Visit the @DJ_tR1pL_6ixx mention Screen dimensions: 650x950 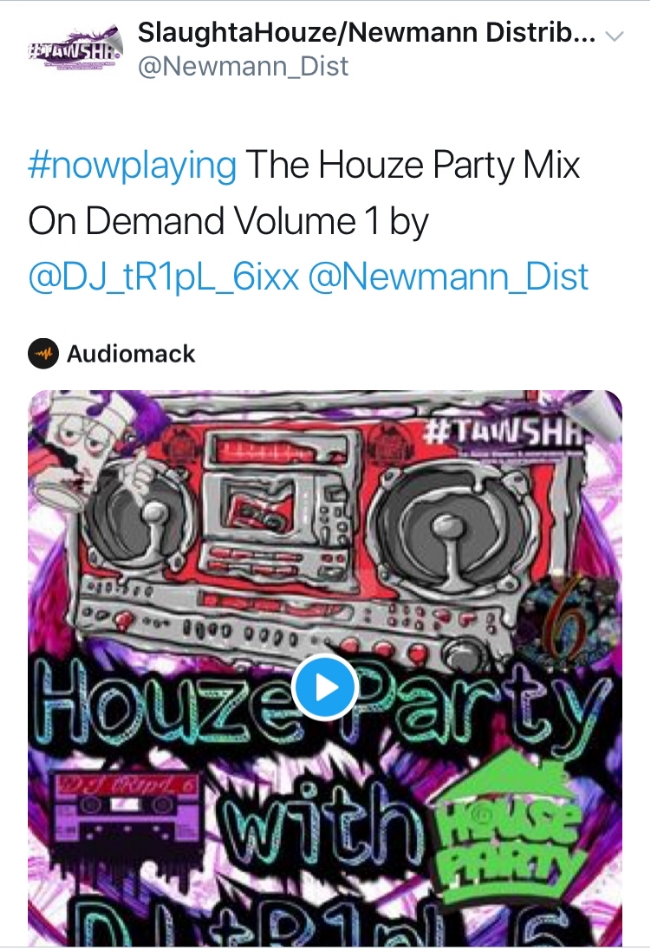point(164,277)
